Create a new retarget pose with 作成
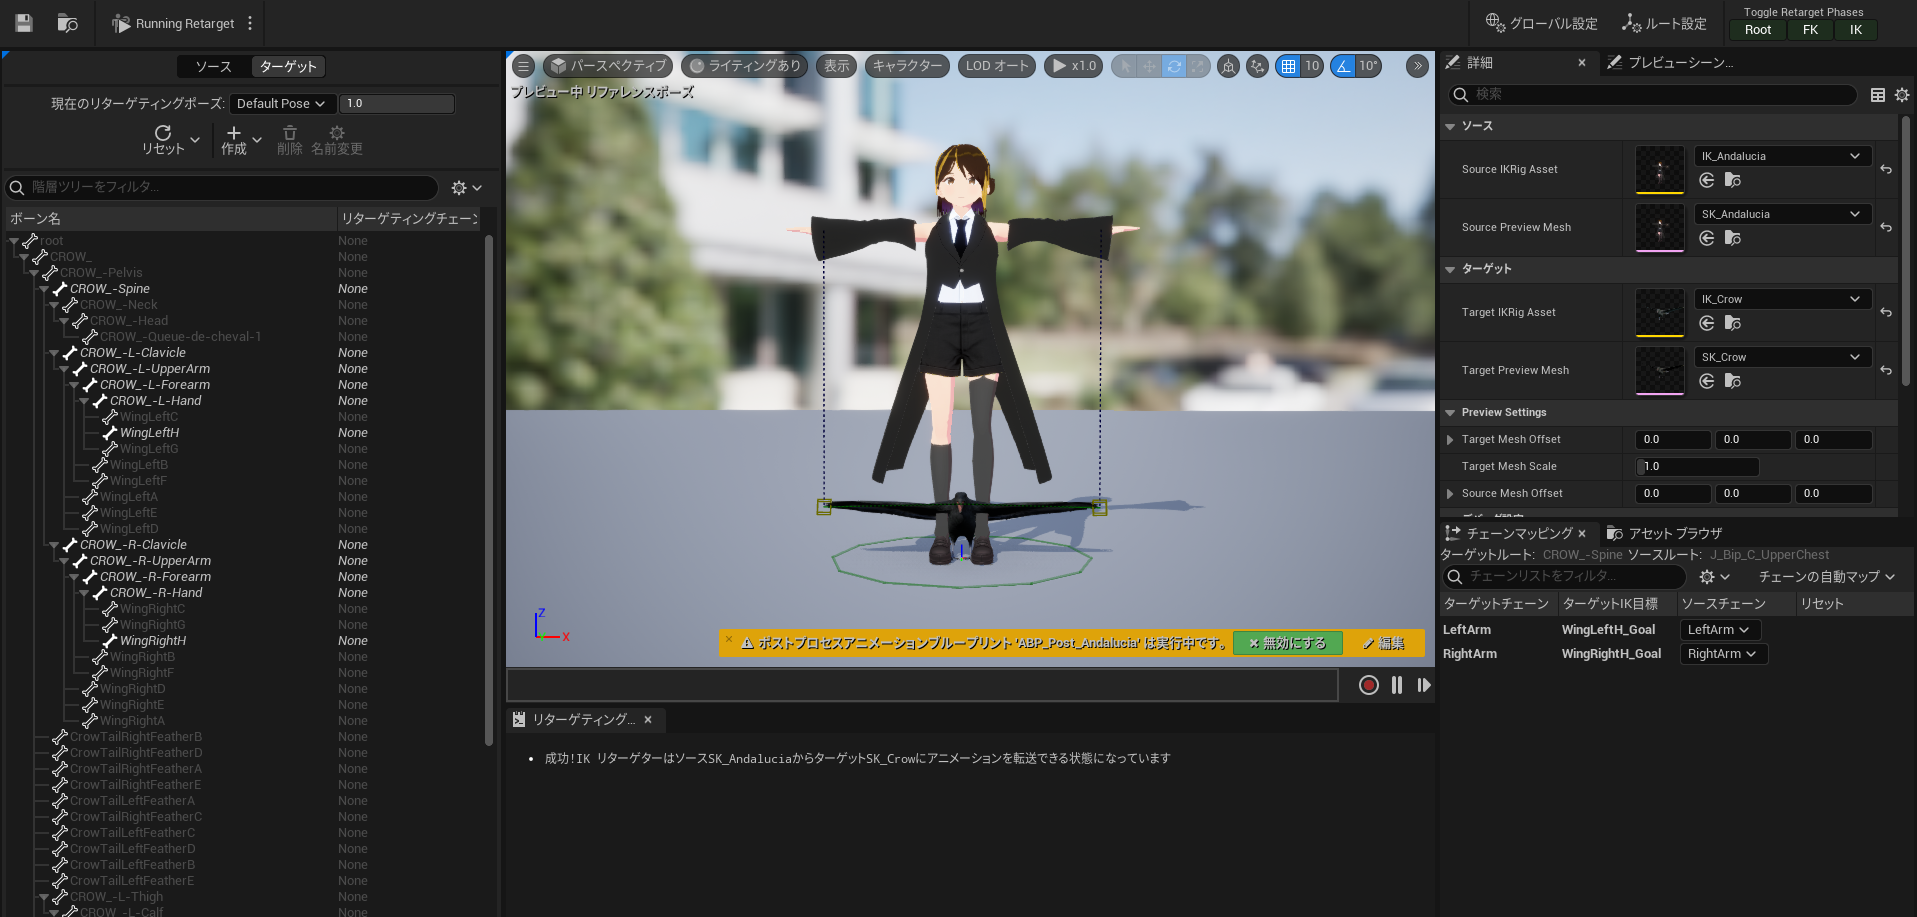The image size is (1917, 917). pos(236,140)
